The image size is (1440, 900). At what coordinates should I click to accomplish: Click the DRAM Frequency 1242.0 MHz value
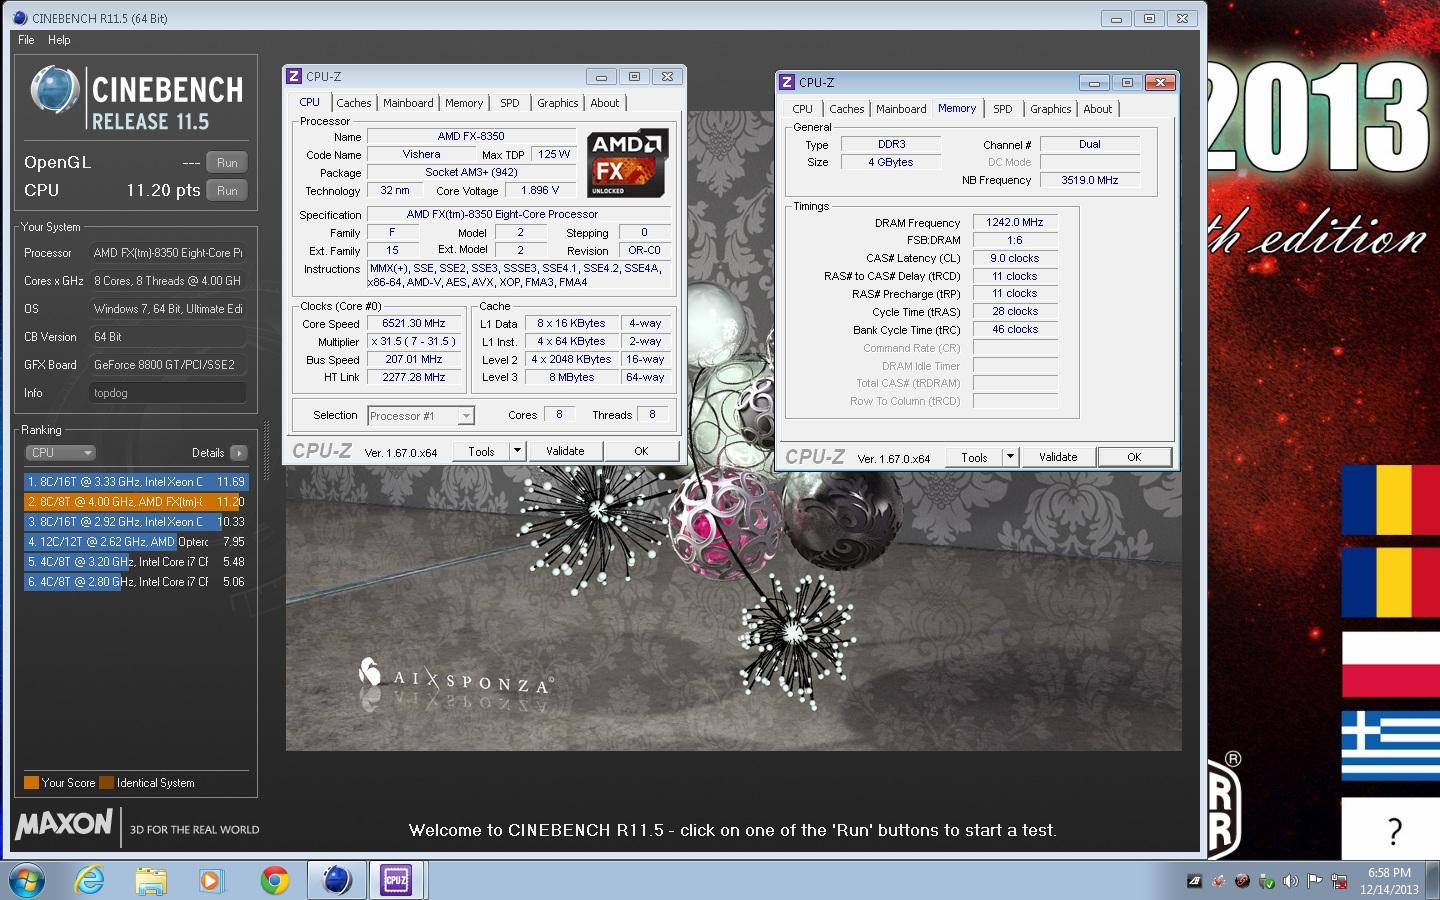point(1015,223)
